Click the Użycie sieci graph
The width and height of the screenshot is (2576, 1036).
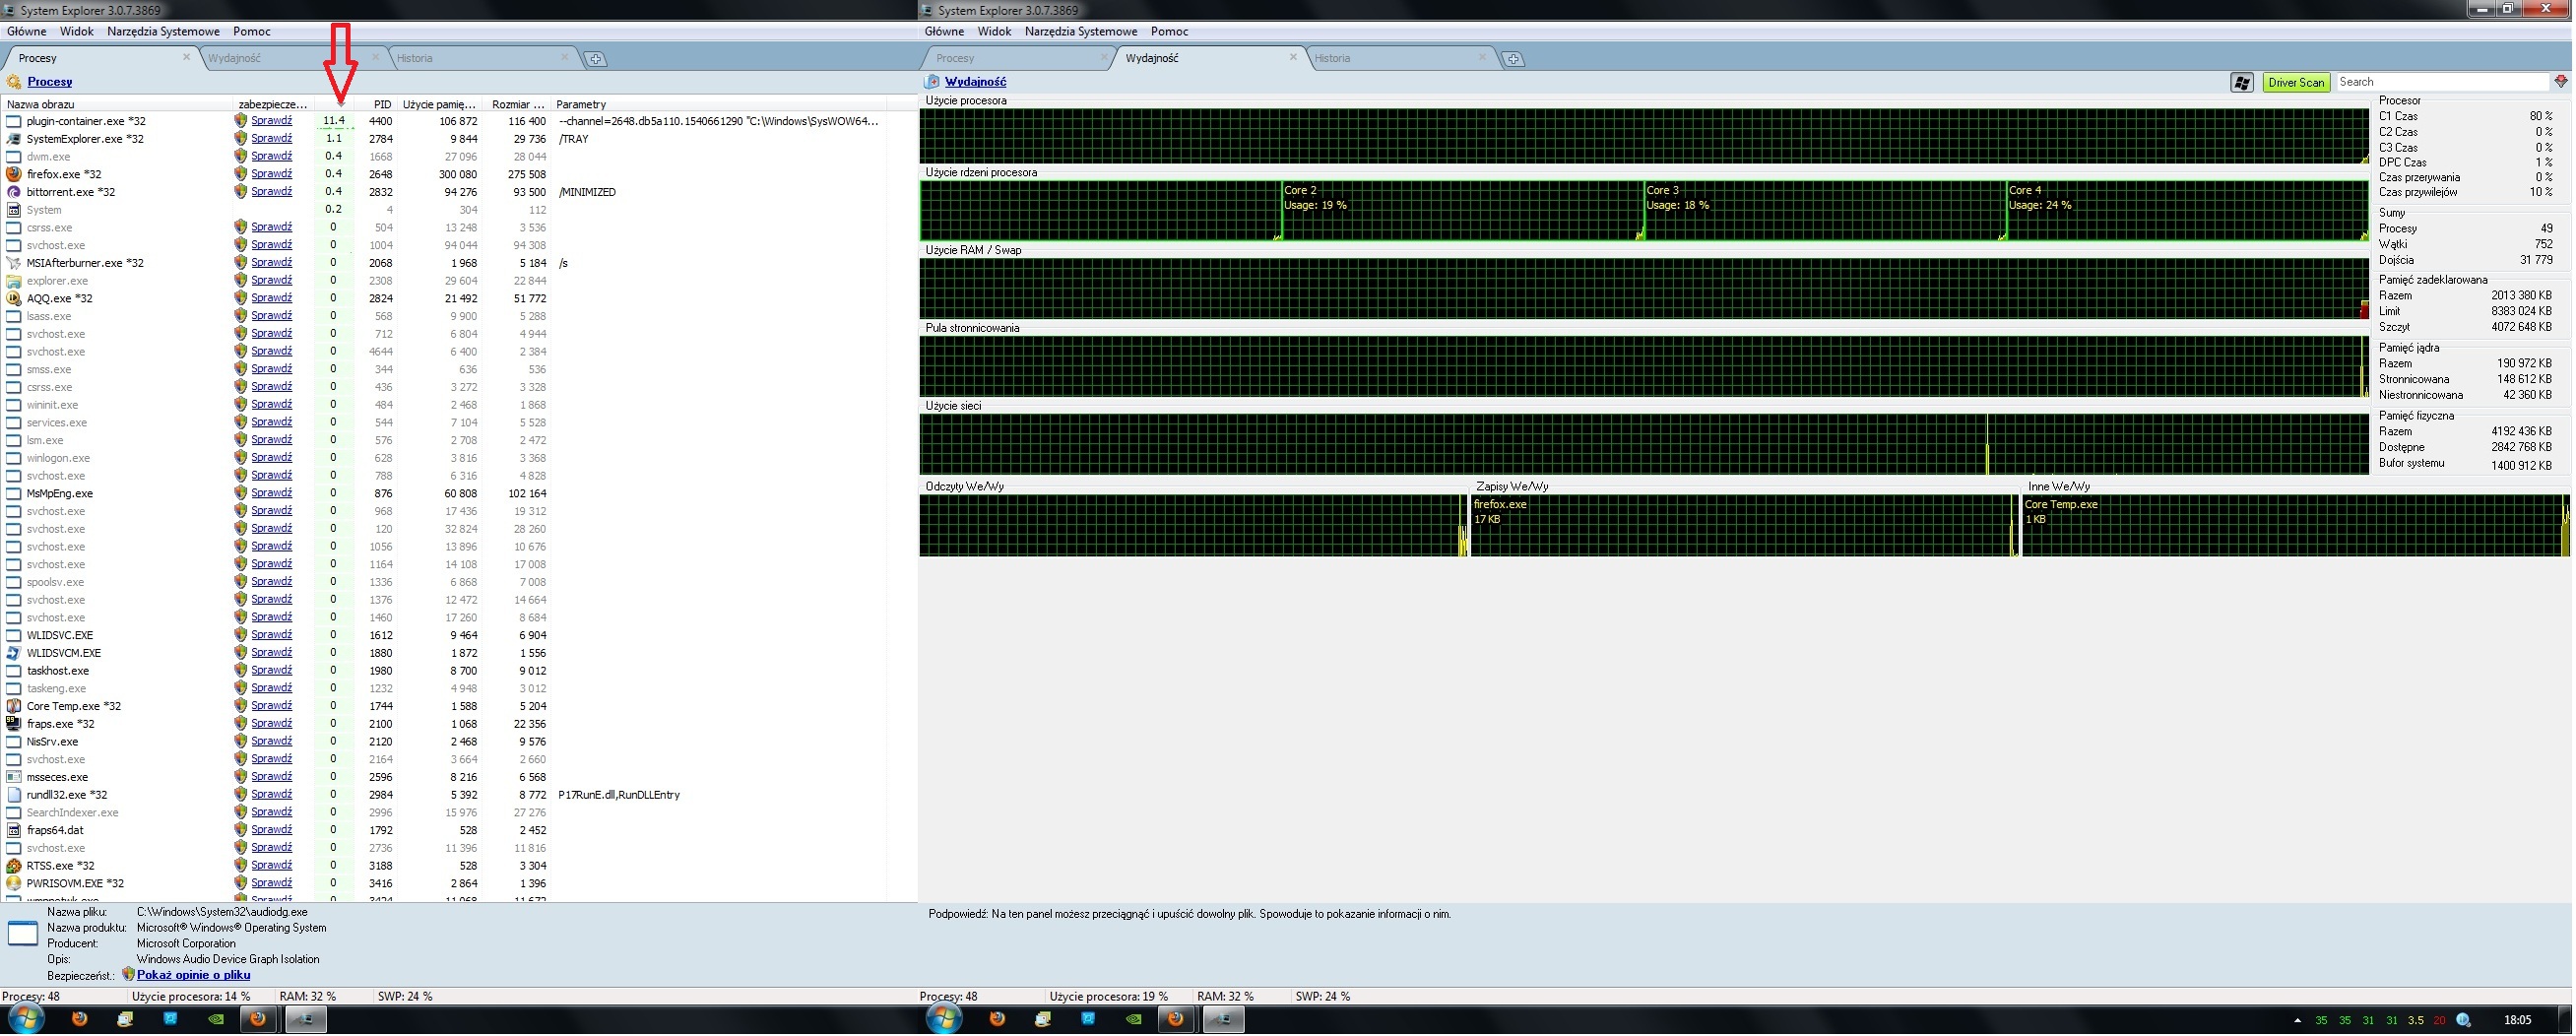[1645, 445]
